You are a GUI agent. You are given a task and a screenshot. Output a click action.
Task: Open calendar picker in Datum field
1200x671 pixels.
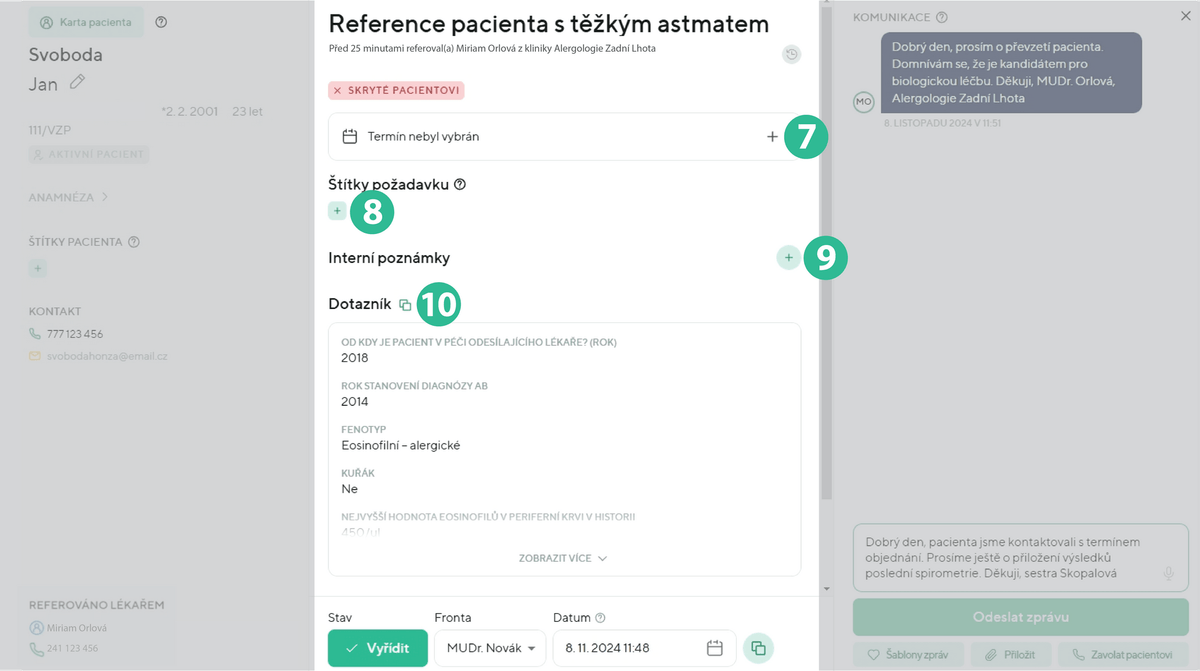[715, 648]
